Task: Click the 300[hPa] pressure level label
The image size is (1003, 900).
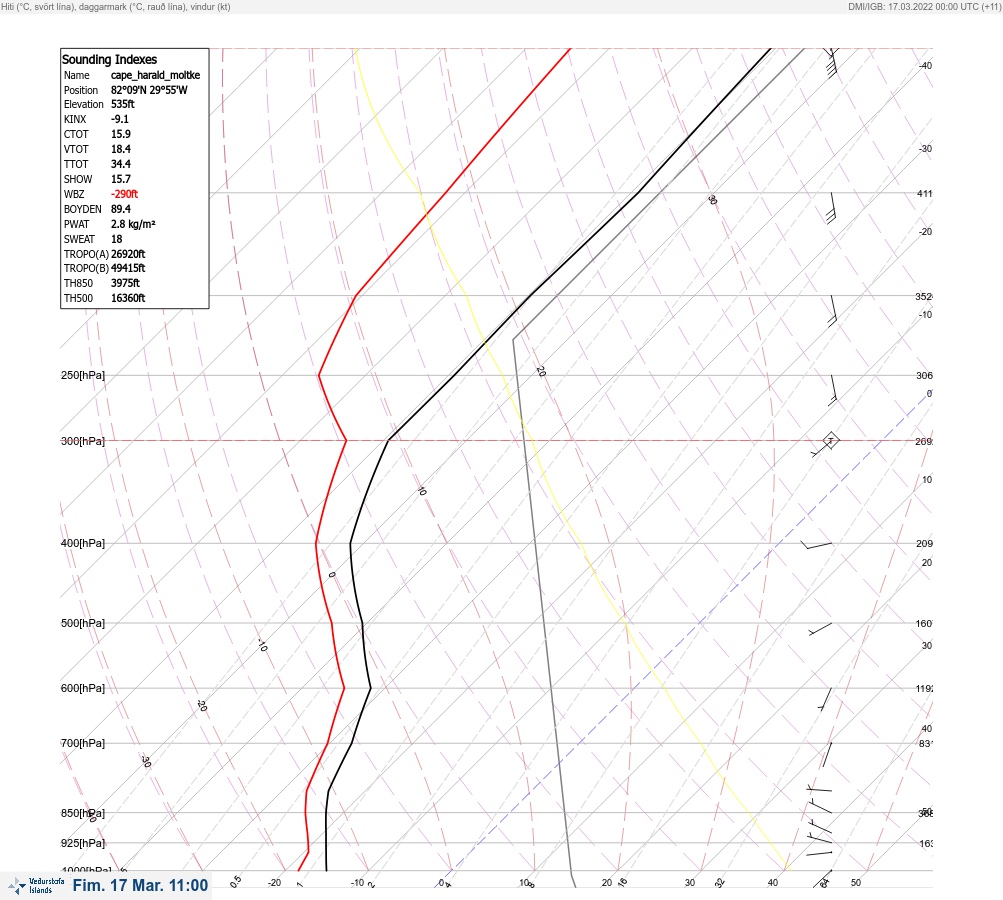Action: click(x=83, y=441)
